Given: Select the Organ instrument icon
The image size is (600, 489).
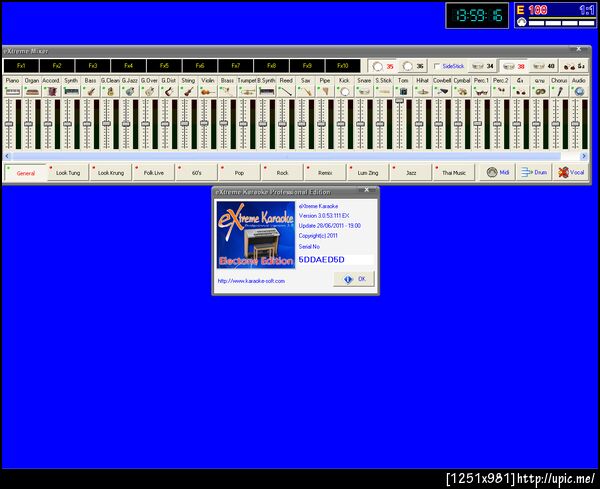Looking at the screenshot, I should pos(32,91).
